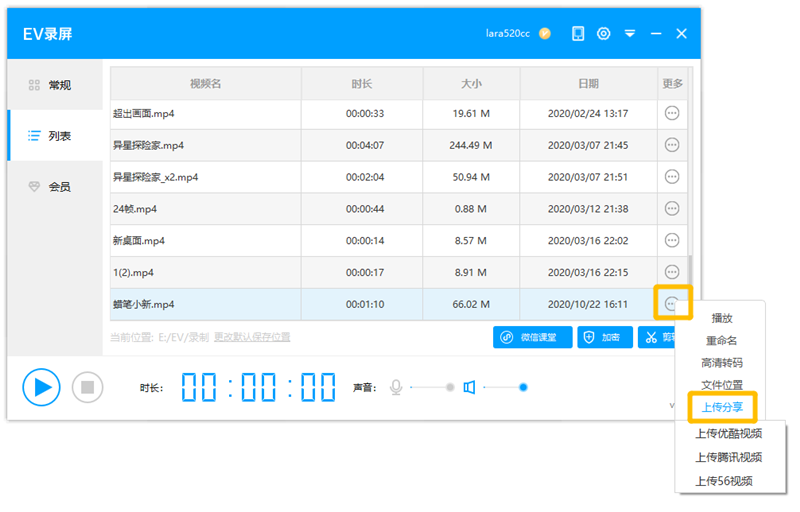800x512 pixels.
Task: Select the 异星探险家_x2.mp4 file name
Action: click(155, 177)
